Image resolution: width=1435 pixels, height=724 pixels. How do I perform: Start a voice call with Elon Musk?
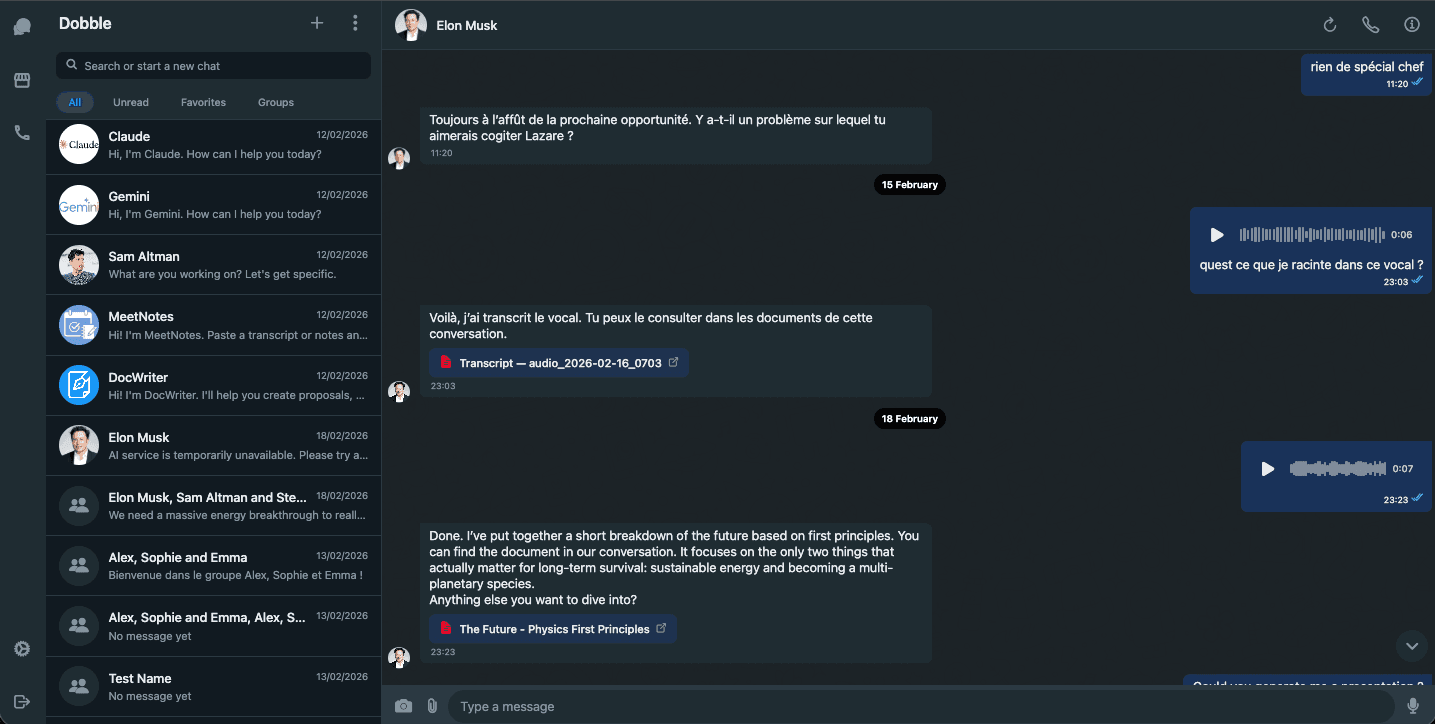click(x=1371, y=24)
